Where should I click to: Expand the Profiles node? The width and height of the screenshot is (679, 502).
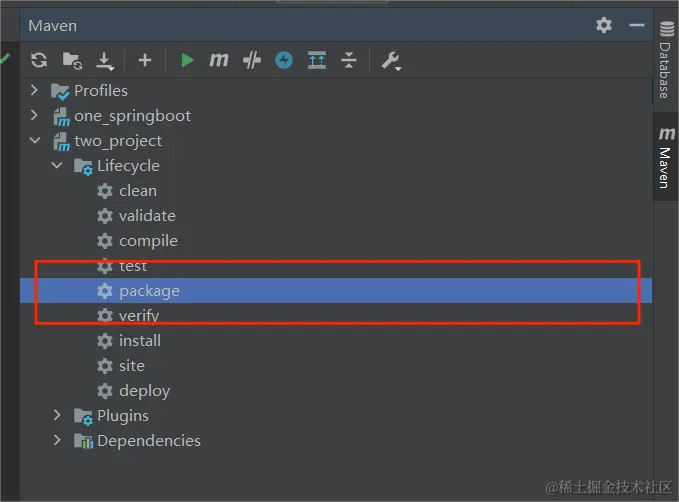pyautogui.click(x=34, y=90)
